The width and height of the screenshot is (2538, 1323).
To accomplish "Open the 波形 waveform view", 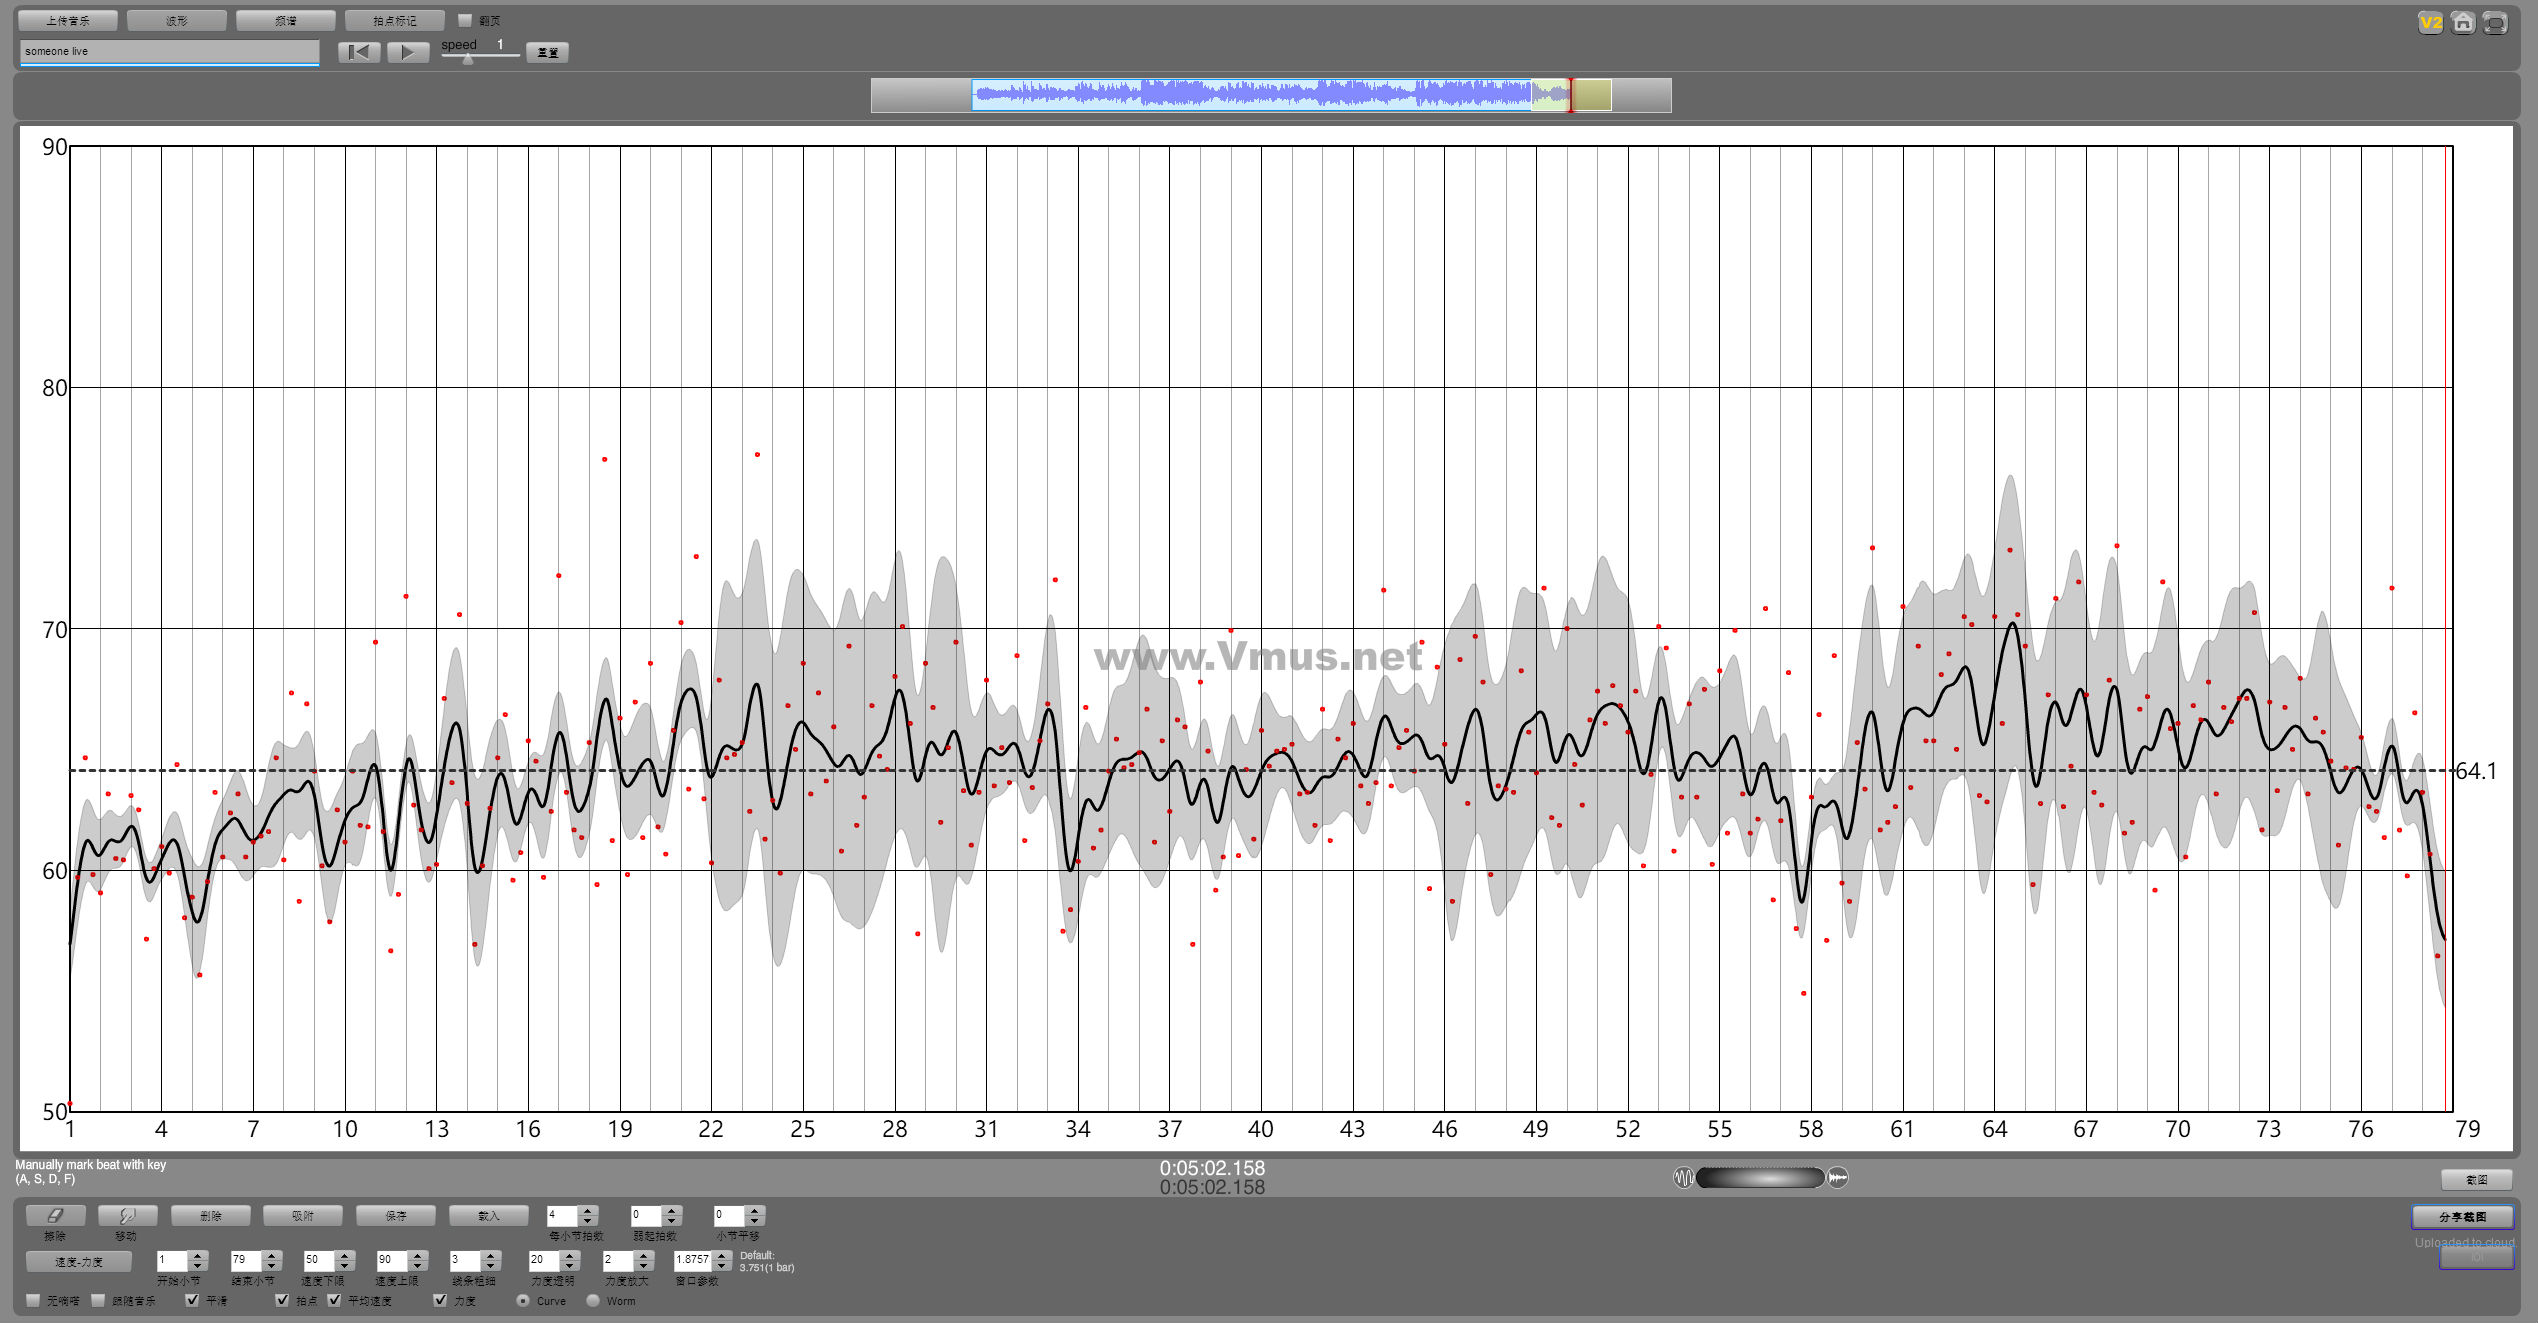I will pyautogui.click(x=177, y=20).
